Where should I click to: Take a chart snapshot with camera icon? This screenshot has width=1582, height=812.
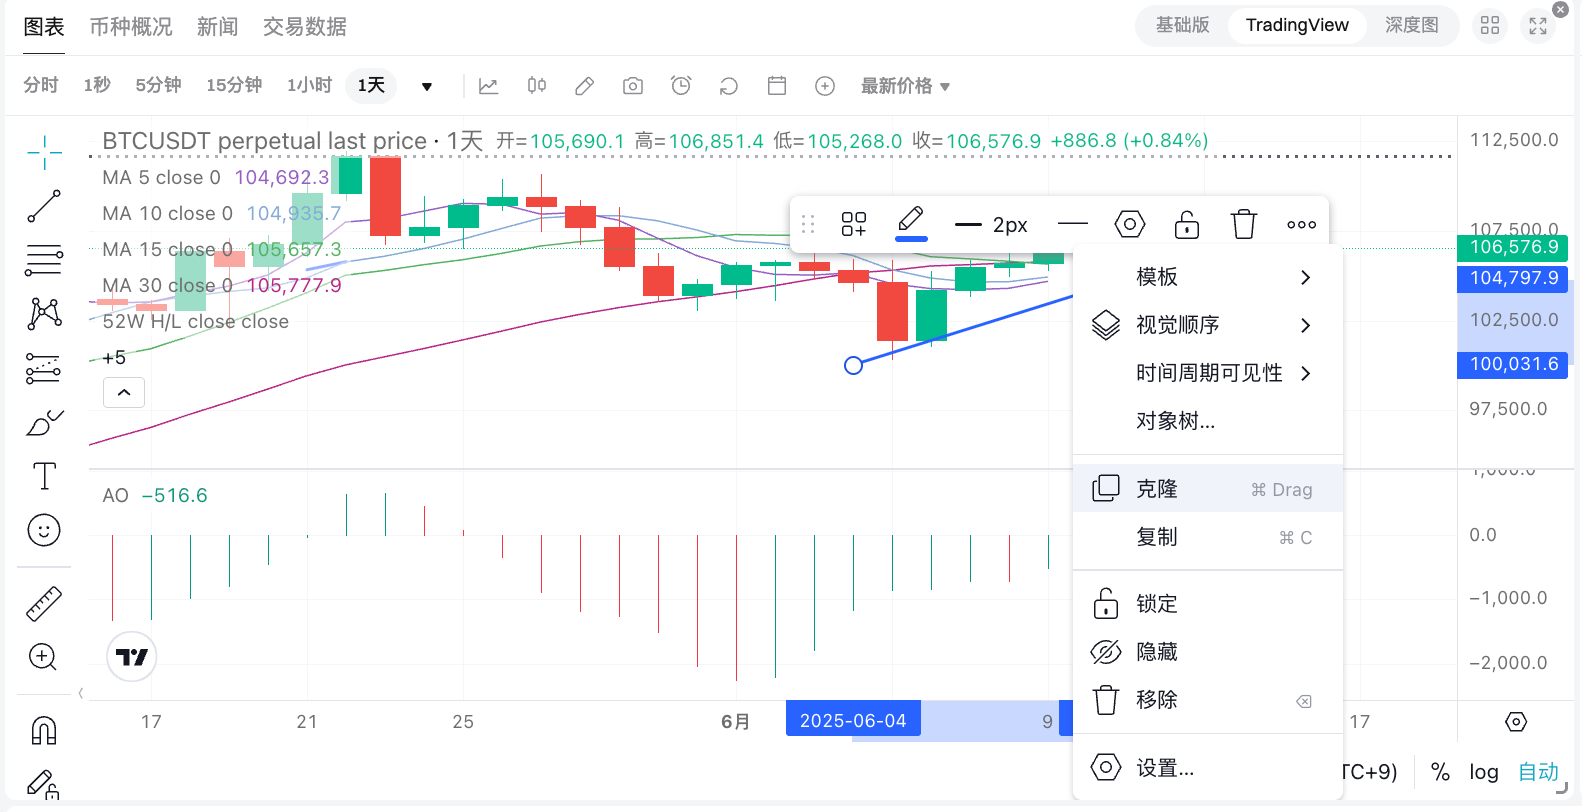point(632,86)
